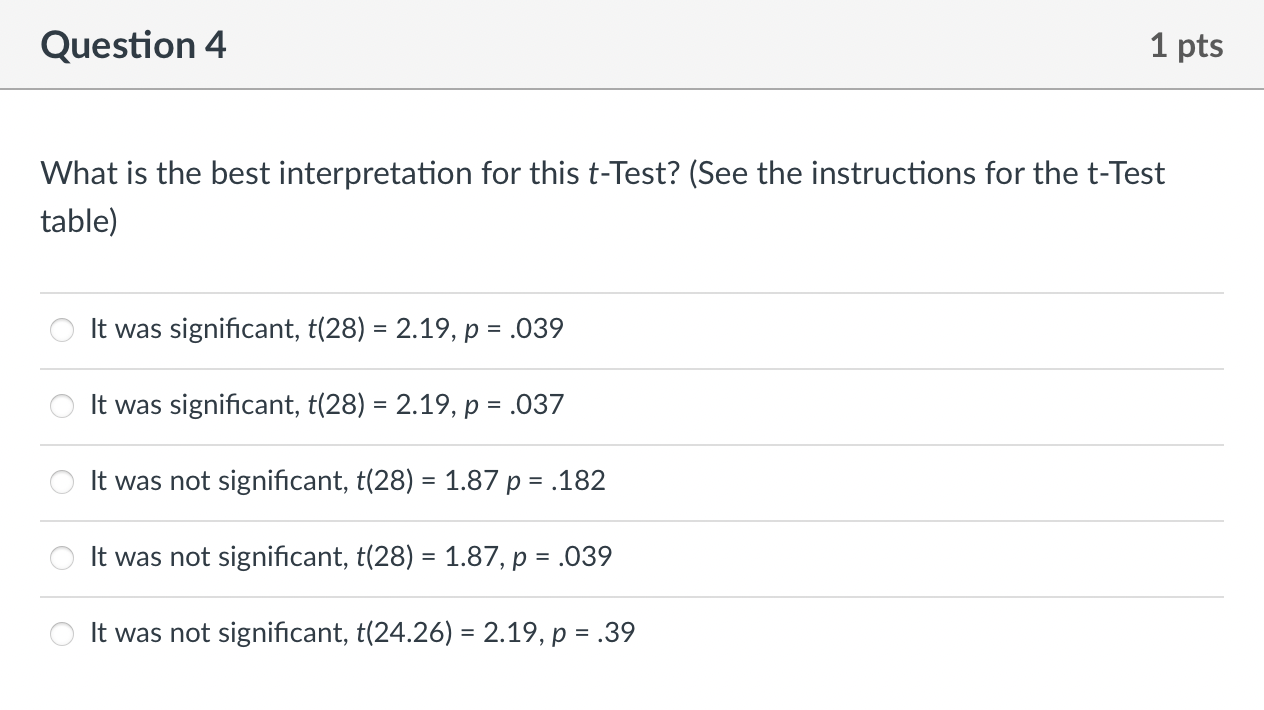The width and height of the screenshot is (1264, 710).
Task: Click answer label 'not significant, t(28) = 1.87 p = .182'
Action: pos(347,481)
